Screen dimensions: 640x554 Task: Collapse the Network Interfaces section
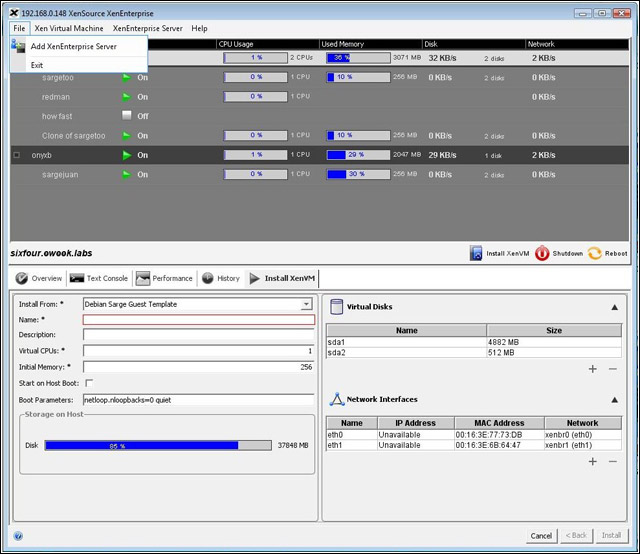pos(614,400)
